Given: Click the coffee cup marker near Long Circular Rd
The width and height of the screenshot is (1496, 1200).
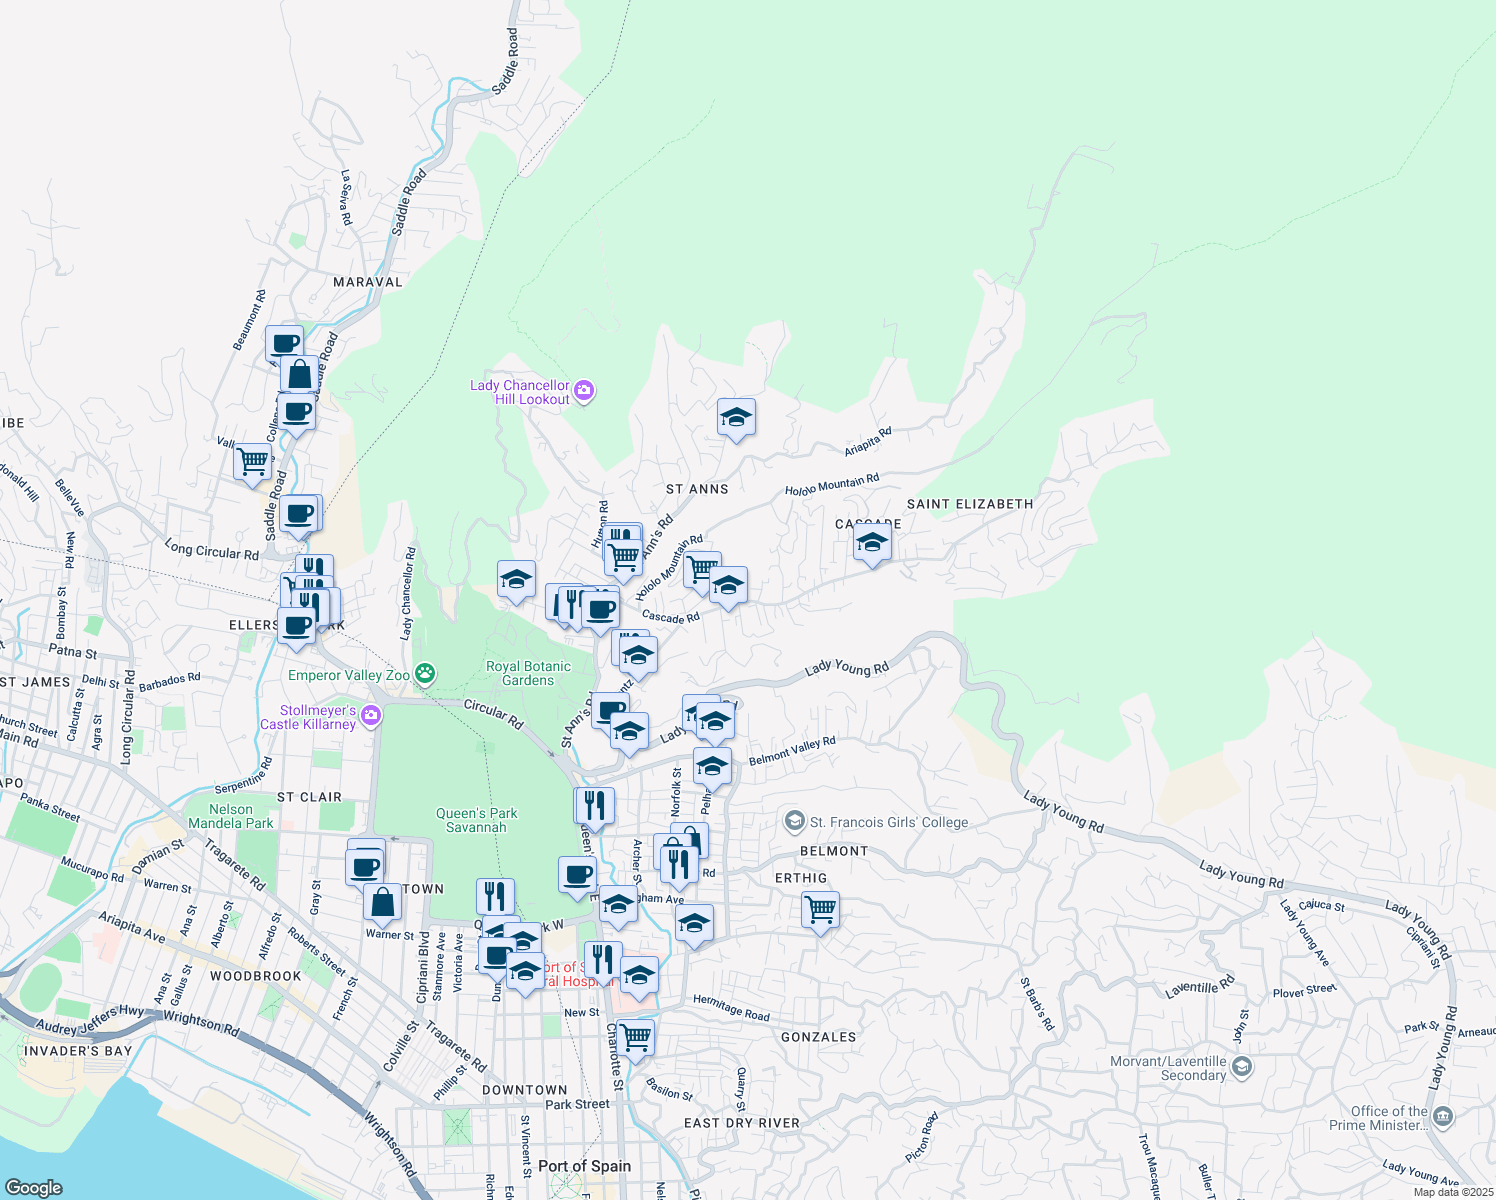Looking at the screenshot, I should [x=298, y=514].
